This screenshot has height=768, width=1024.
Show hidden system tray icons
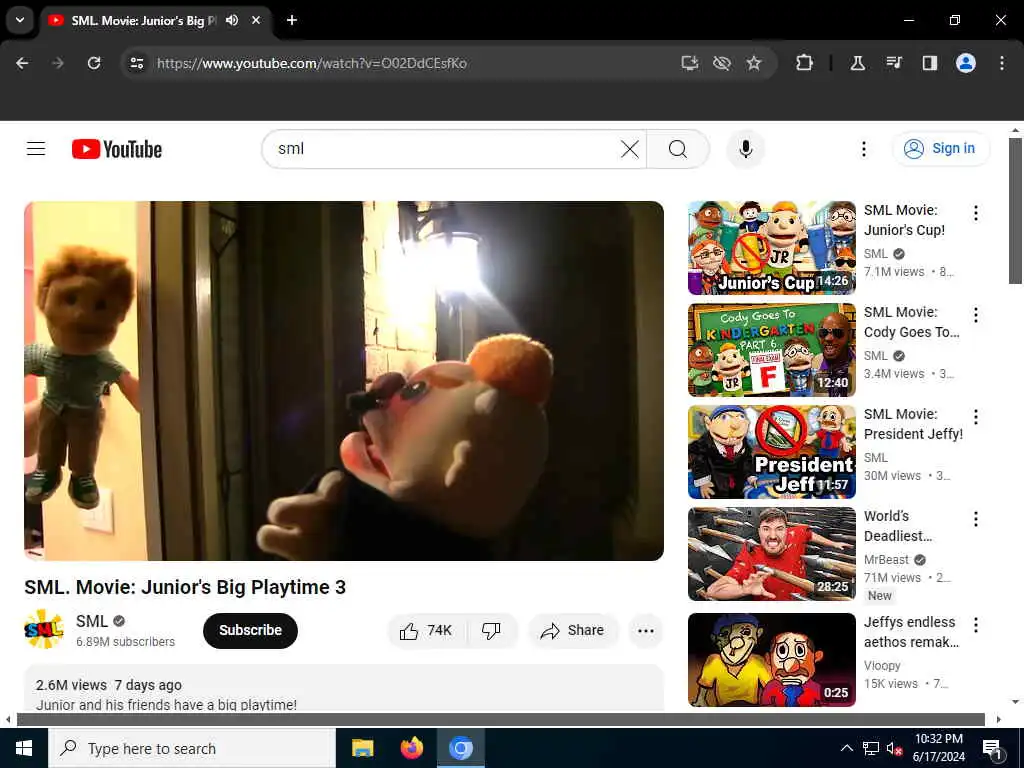tap(846, 748)
